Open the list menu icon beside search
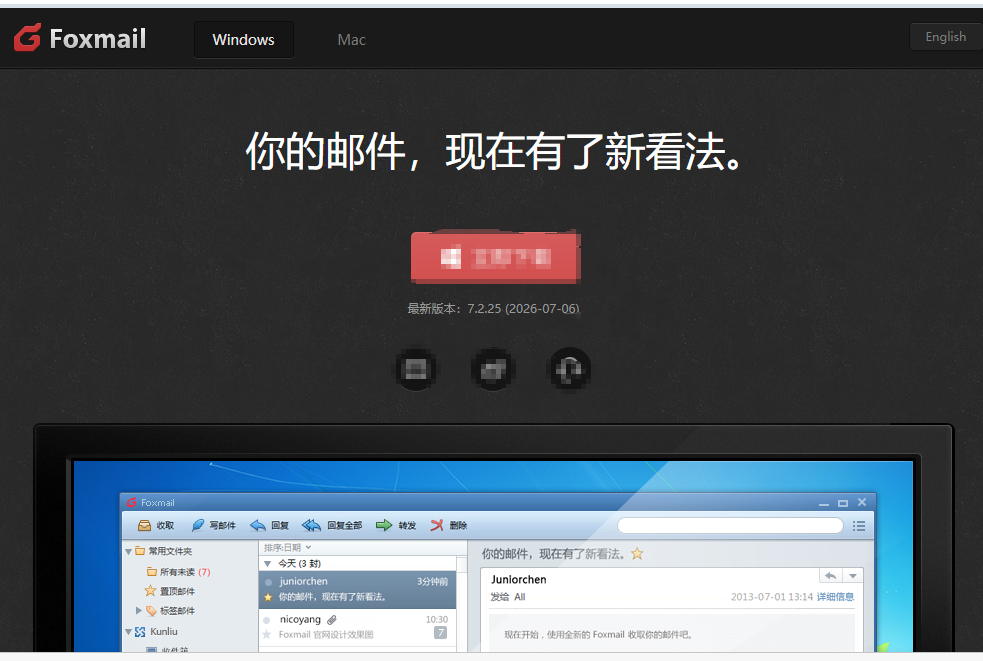Viewport: 983px width, 661px height. pyautogui.click(x=859, y=526)
